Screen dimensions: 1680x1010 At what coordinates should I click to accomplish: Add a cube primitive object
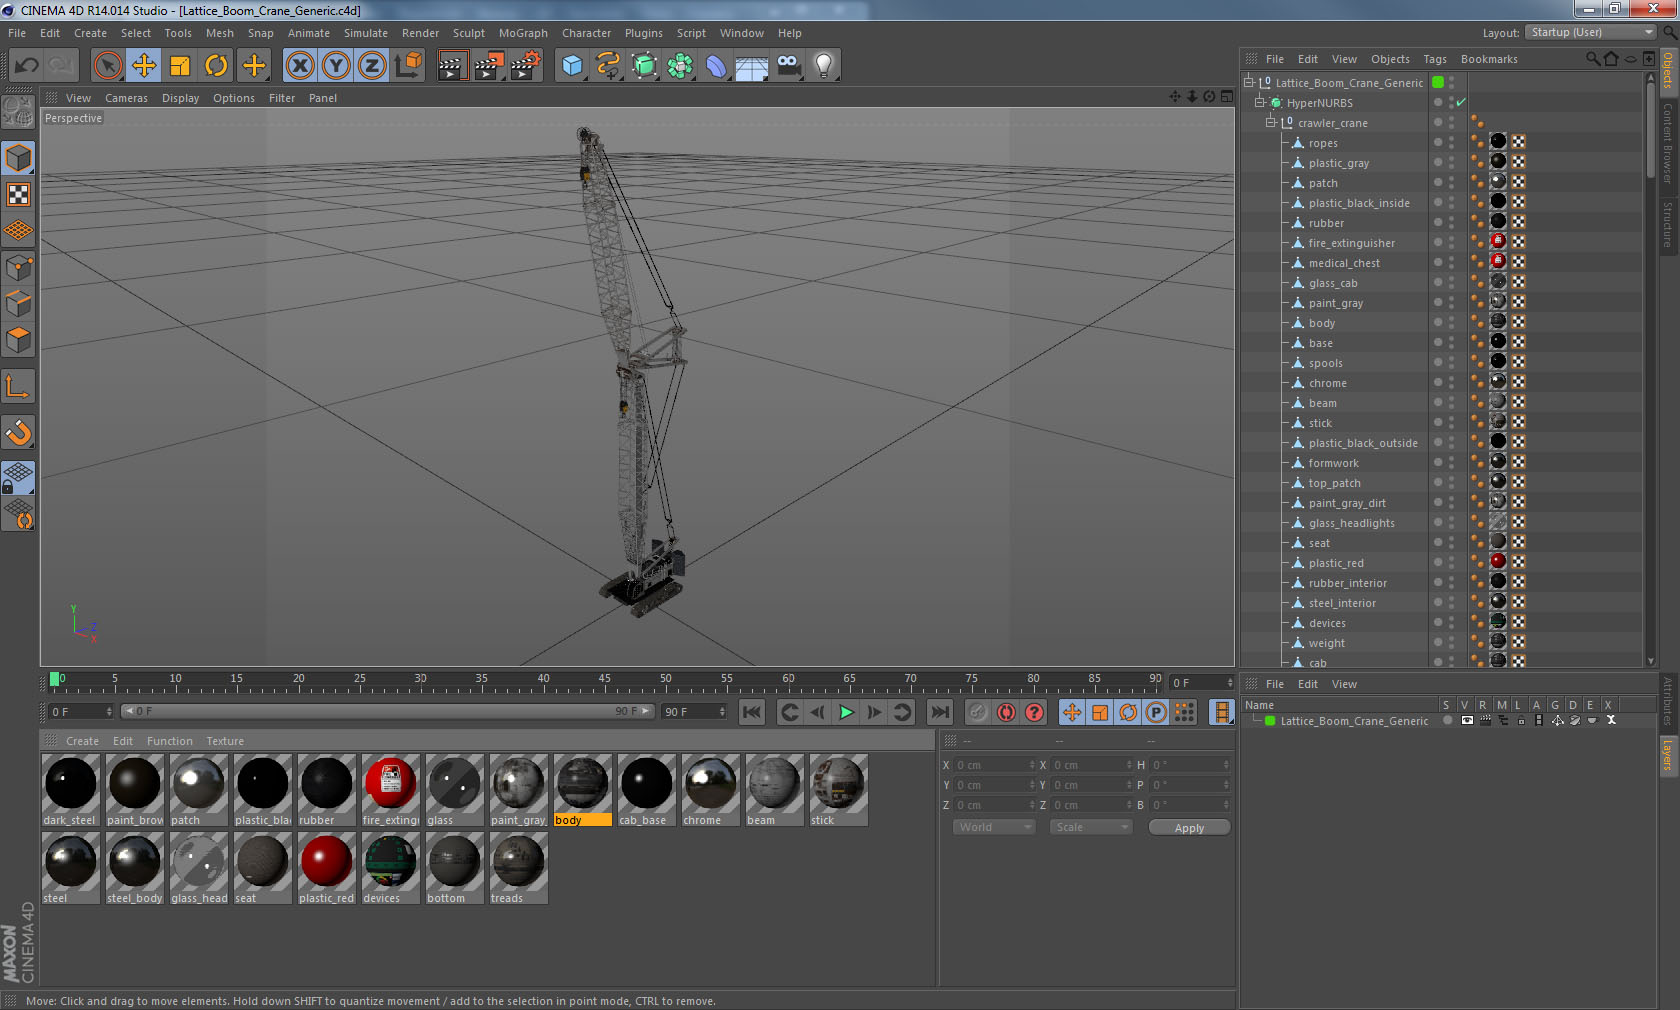click(x=572, y=66)
